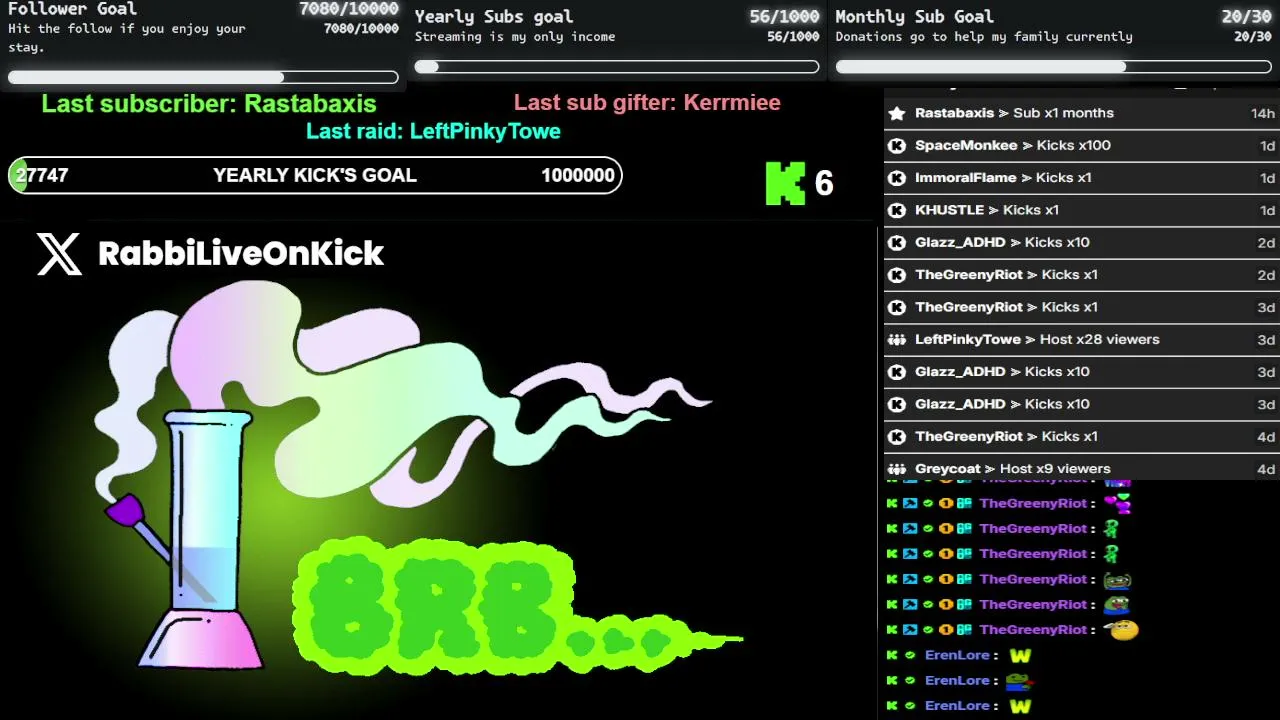Screen dimensions: 1280x720
Task: Click the Pepe emote in ErenLore's message
Action: click(1018, 681)
